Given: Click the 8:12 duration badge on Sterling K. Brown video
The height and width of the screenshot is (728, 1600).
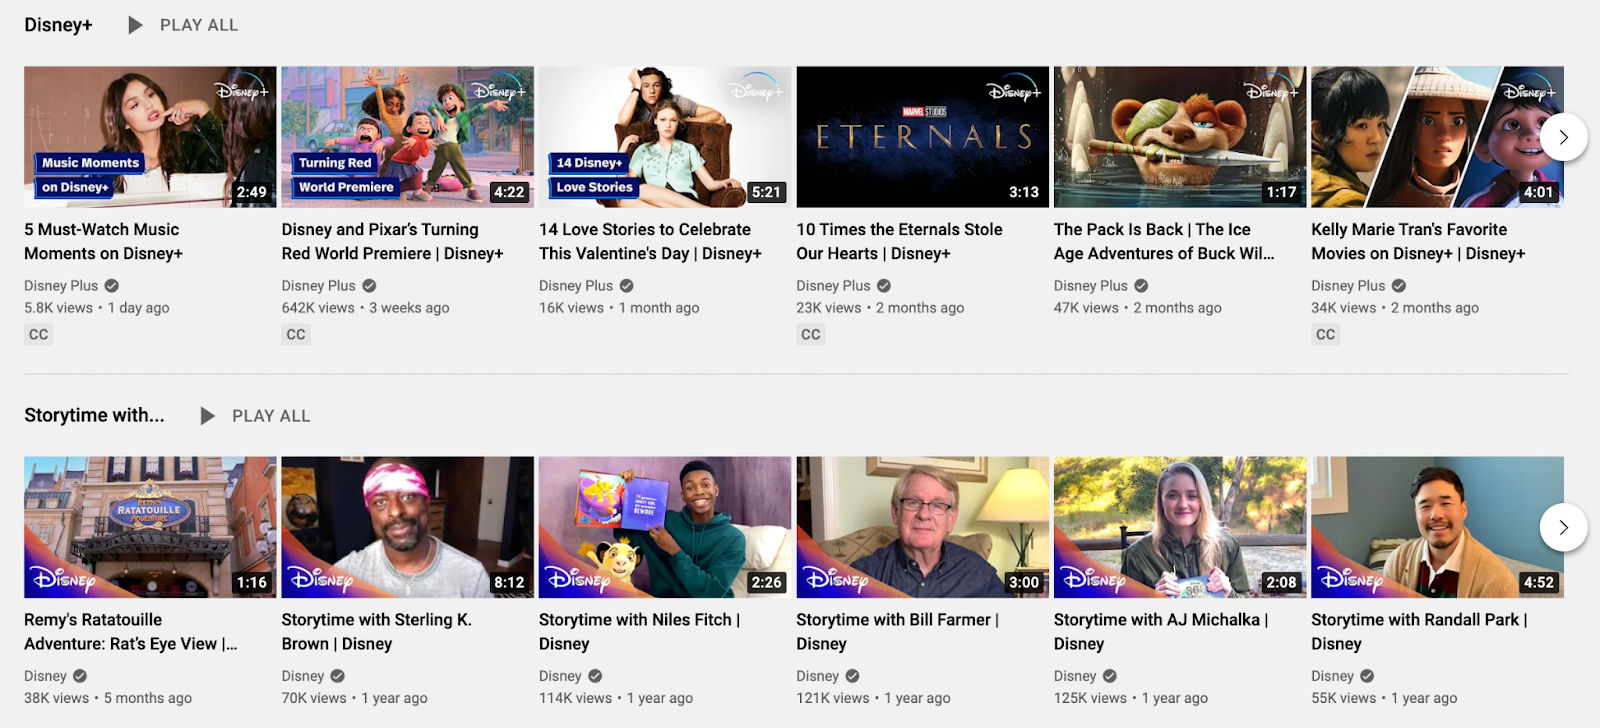Looking at the screenshot, I should coord(509,582).
